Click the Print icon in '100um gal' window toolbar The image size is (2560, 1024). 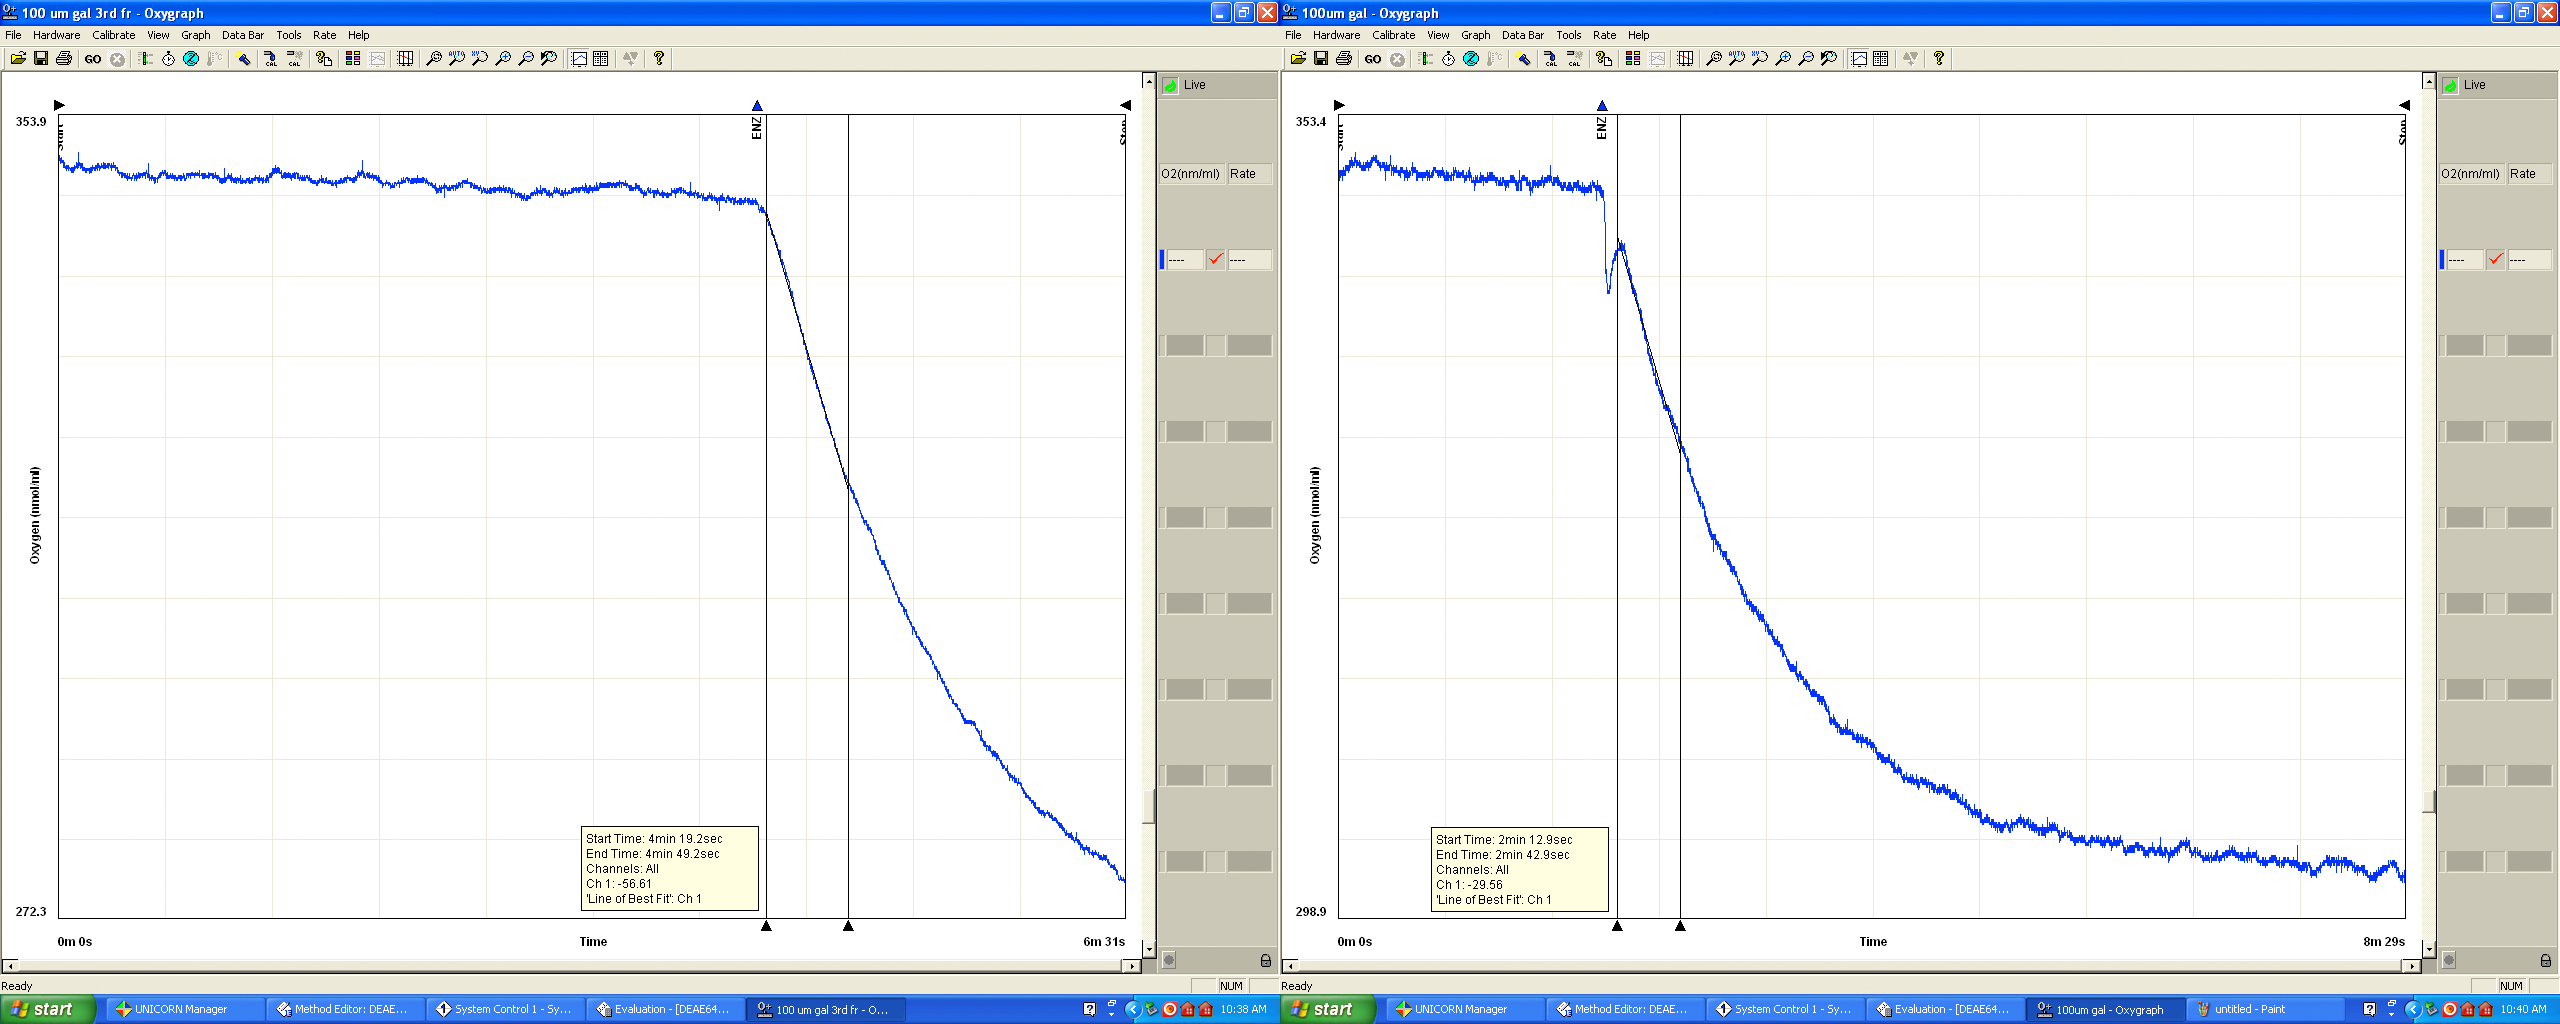pyautogui.click(x=1344, y=59)
